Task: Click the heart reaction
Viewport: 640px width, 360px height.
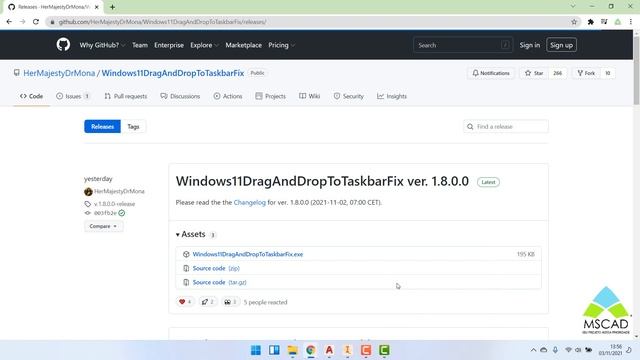Action: click(185, 302)
